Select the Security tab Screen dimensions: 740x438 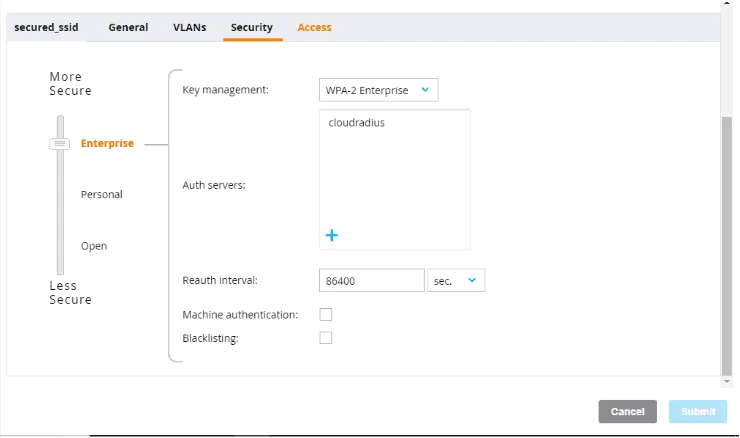[251, 28]
